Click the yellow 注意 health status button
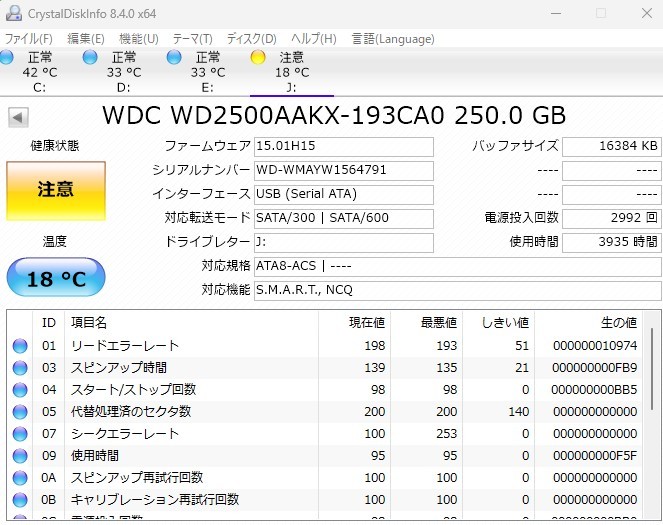The image size is (663, 525). point(55,189)
